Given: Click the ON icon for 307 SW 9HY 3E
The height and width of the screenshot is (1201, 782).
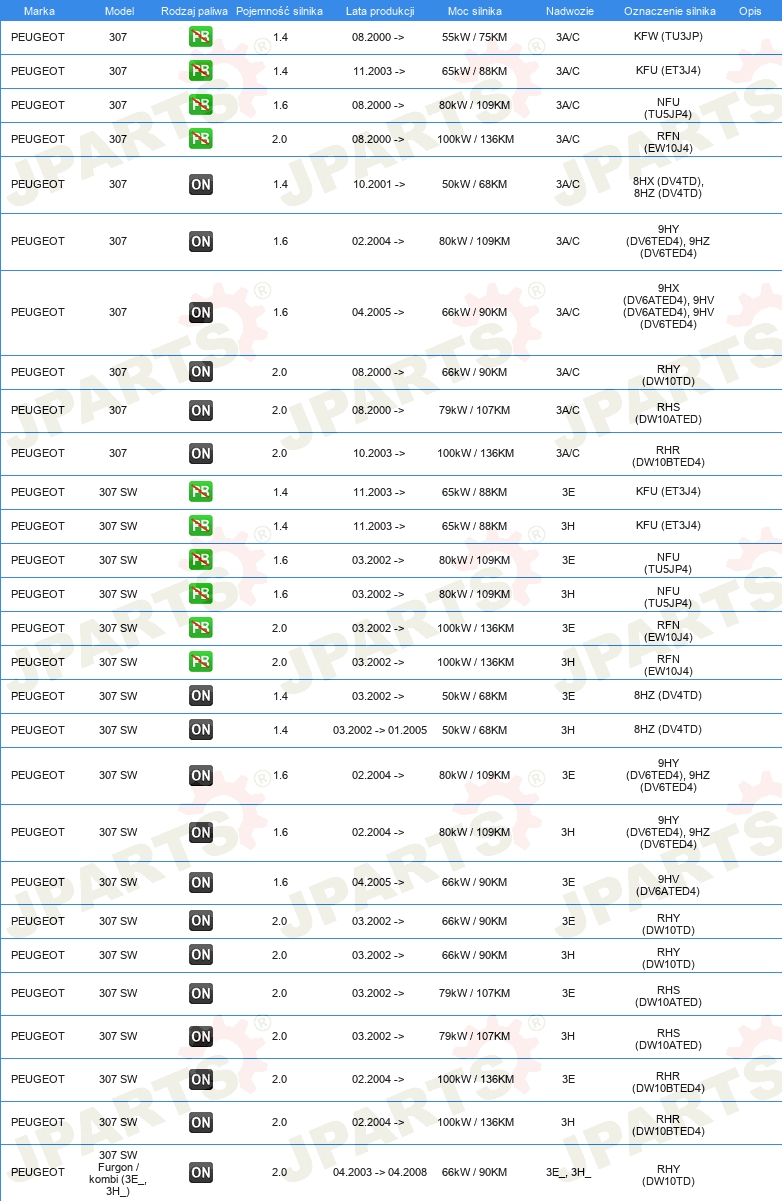Looking at the screenshot, I should tap(201, 775).
